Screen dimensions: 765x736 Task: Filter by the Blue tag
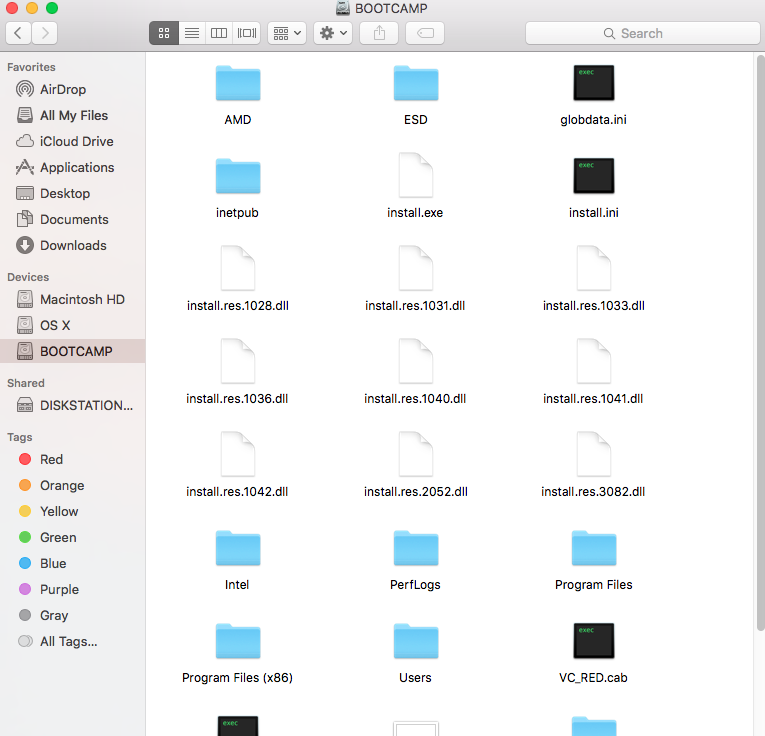(73, 563)
